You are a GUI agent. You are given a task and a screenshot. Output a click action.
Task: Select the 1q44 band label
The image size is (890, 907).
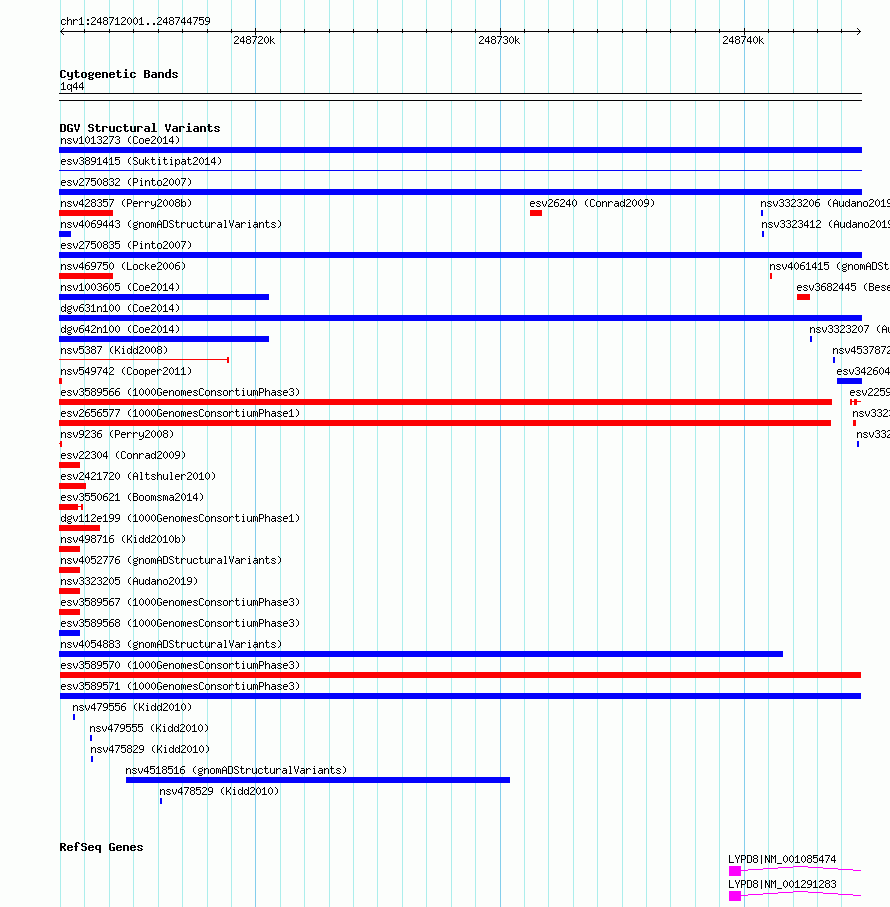point(72,87)
